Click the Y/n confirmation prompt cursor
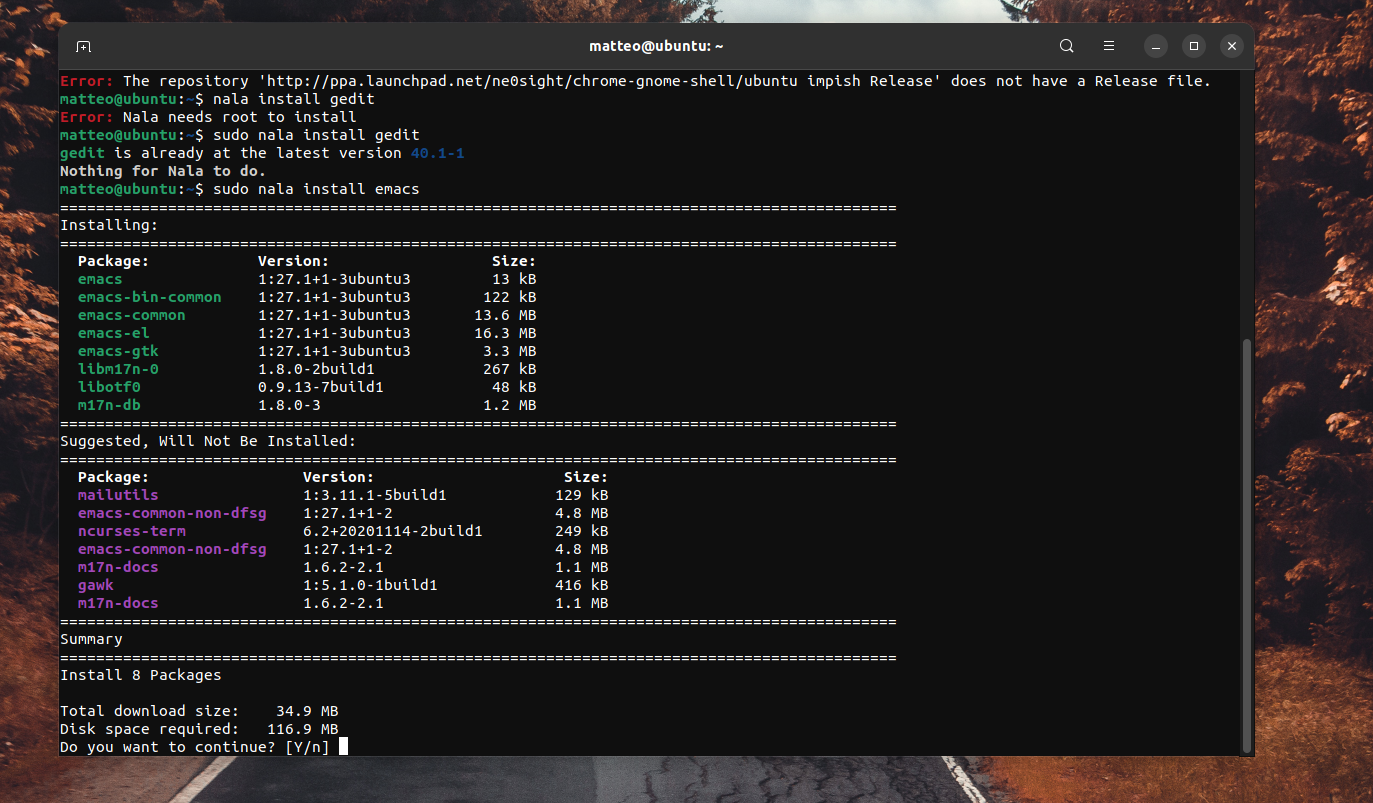This screenshot has width=1373, height=803. (x=343, y=746)
